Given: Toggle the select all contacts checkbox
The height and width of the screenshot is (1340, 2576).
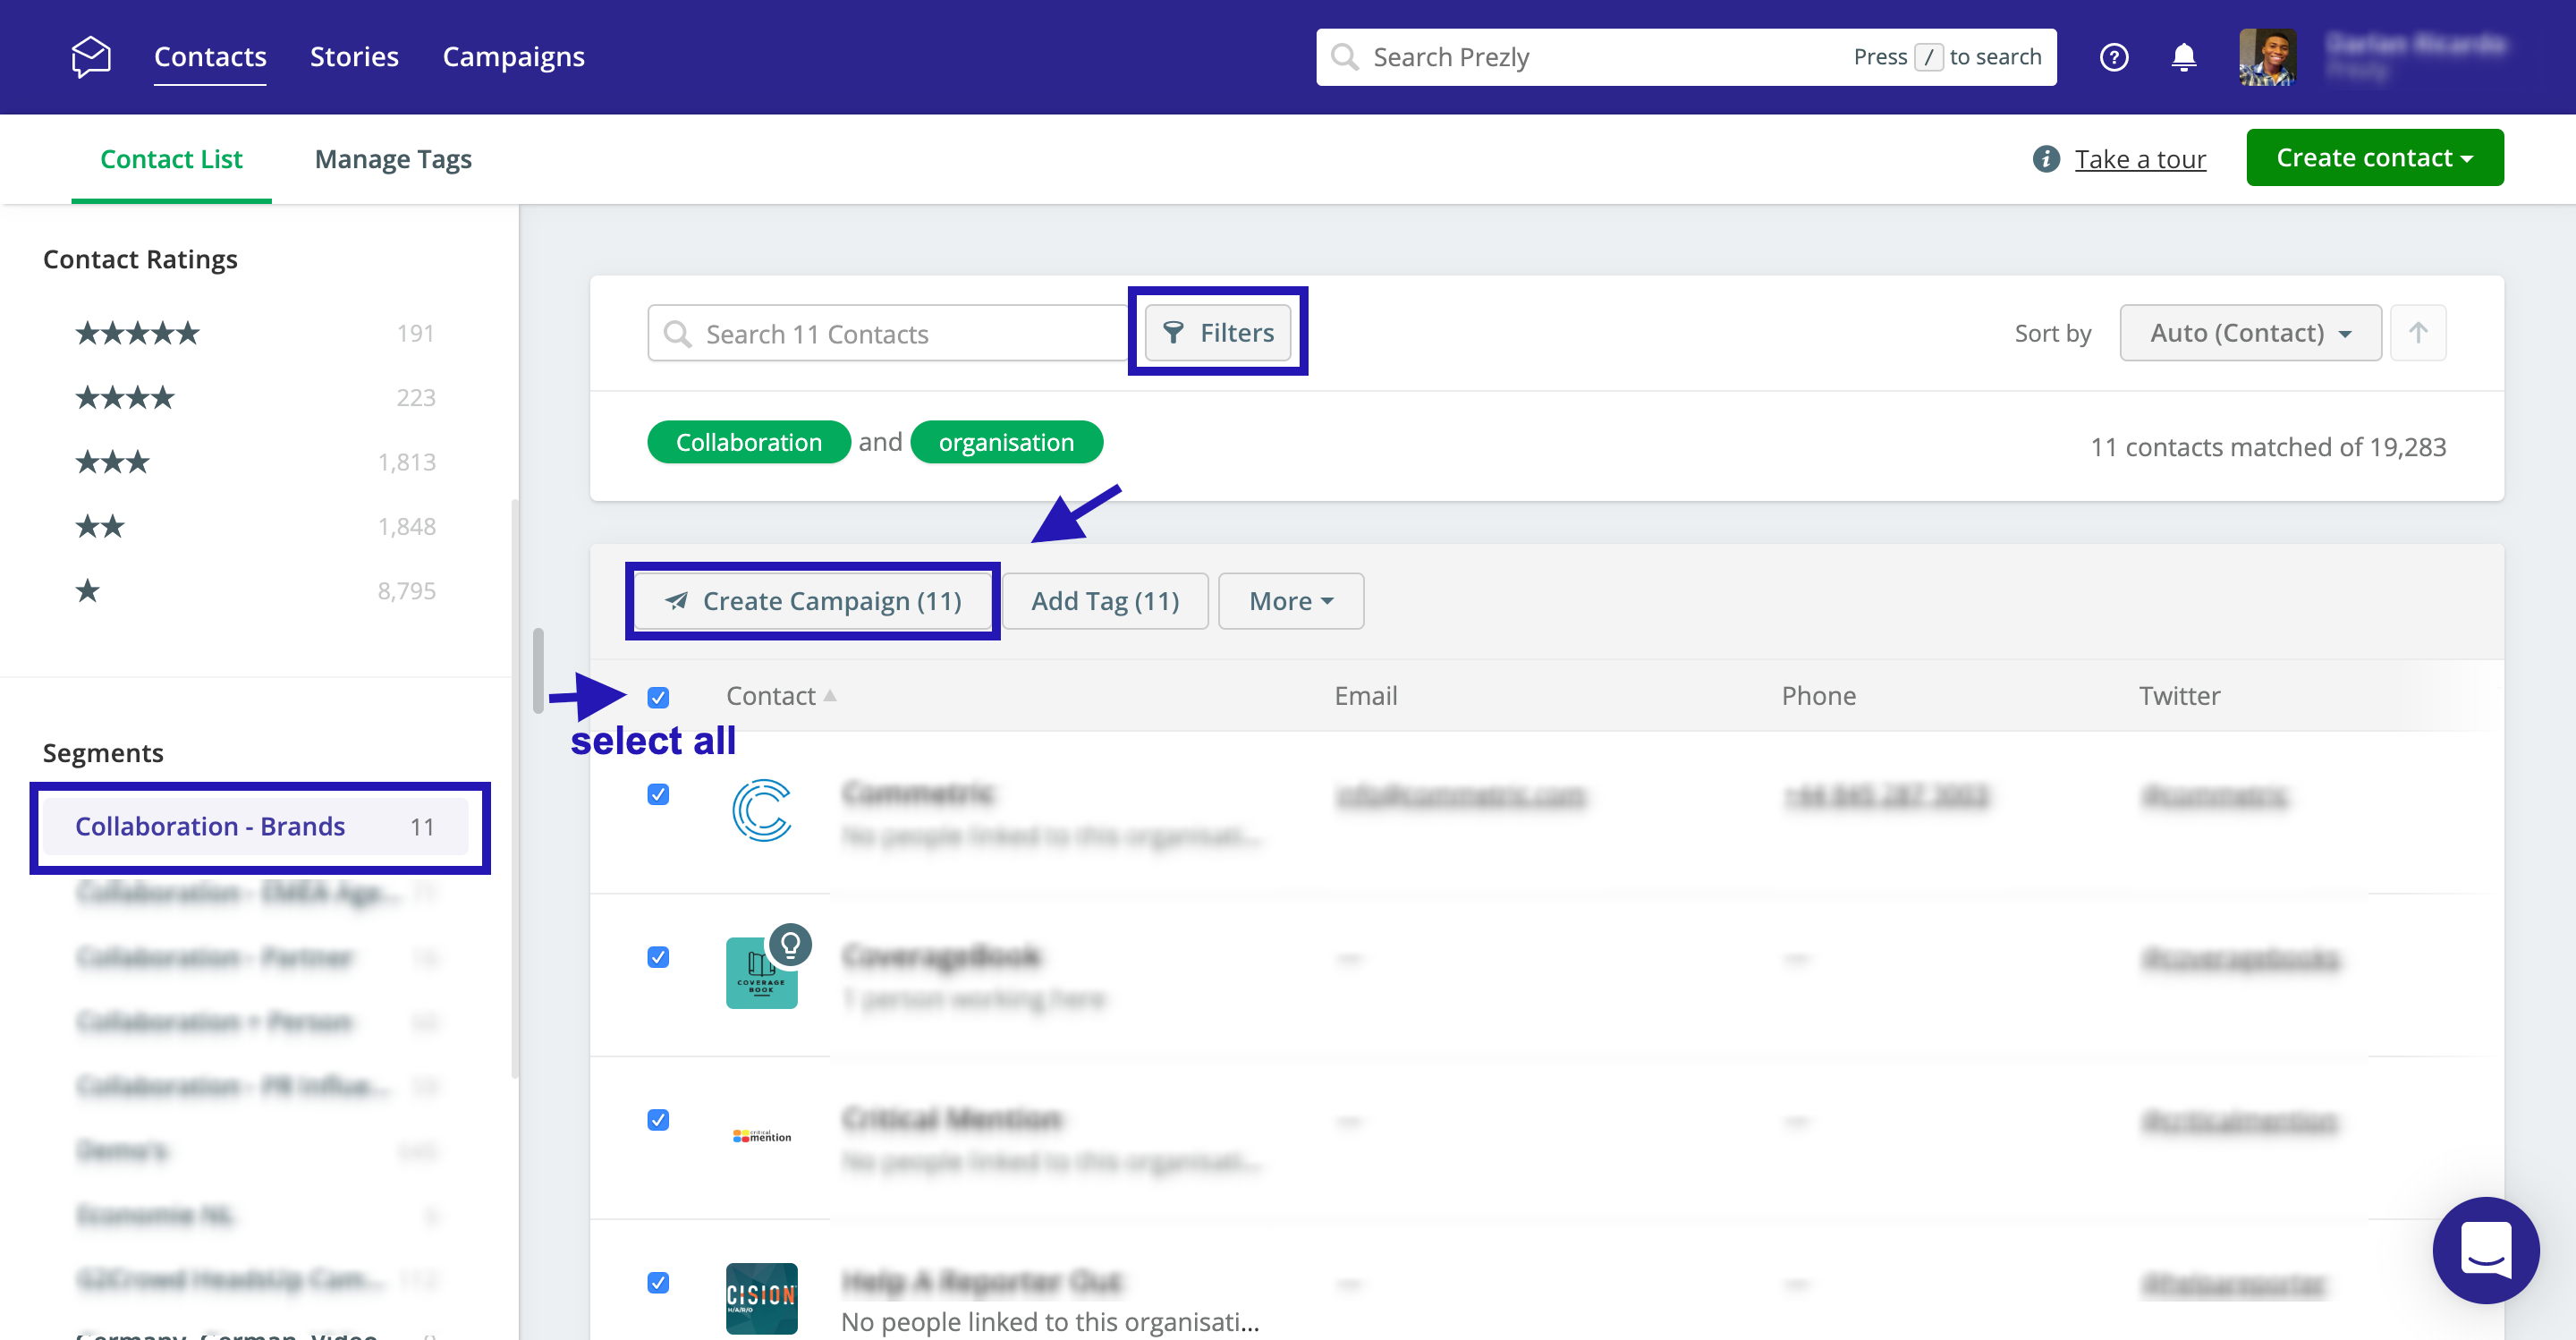Looking at the screenshot, I should (658, 697).
